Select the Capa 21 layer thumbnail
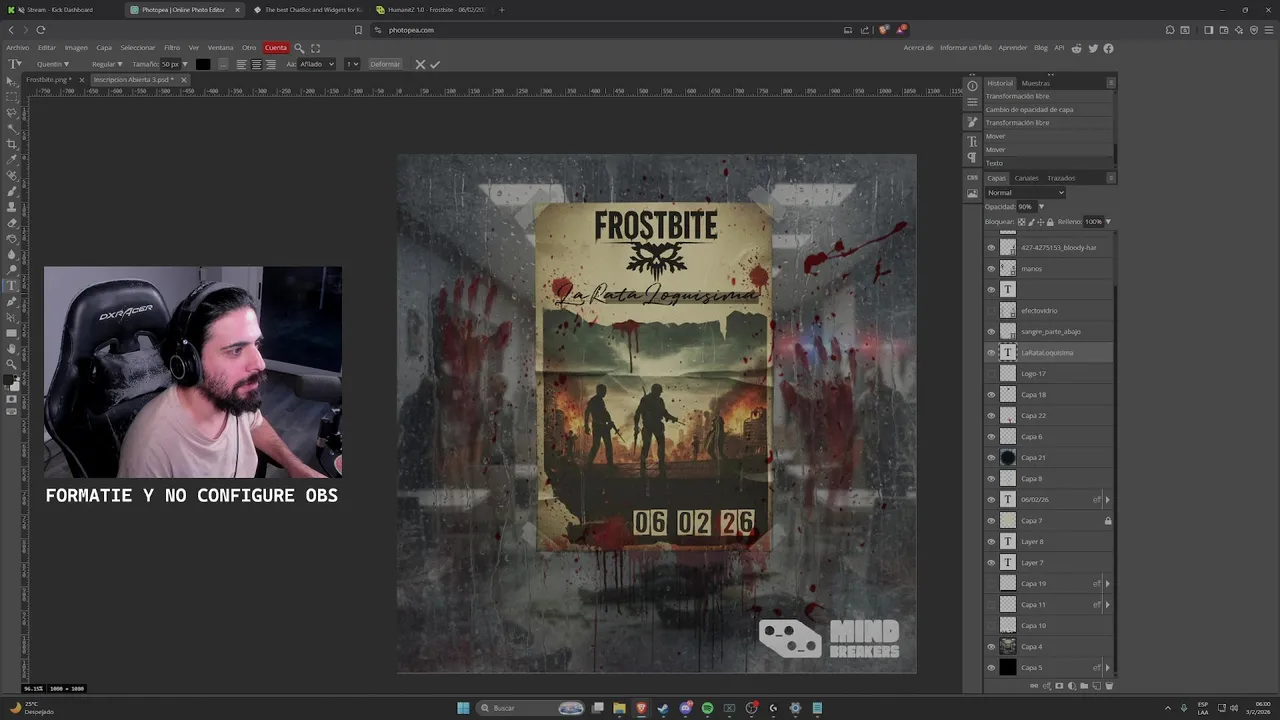 click(1008, 458)
